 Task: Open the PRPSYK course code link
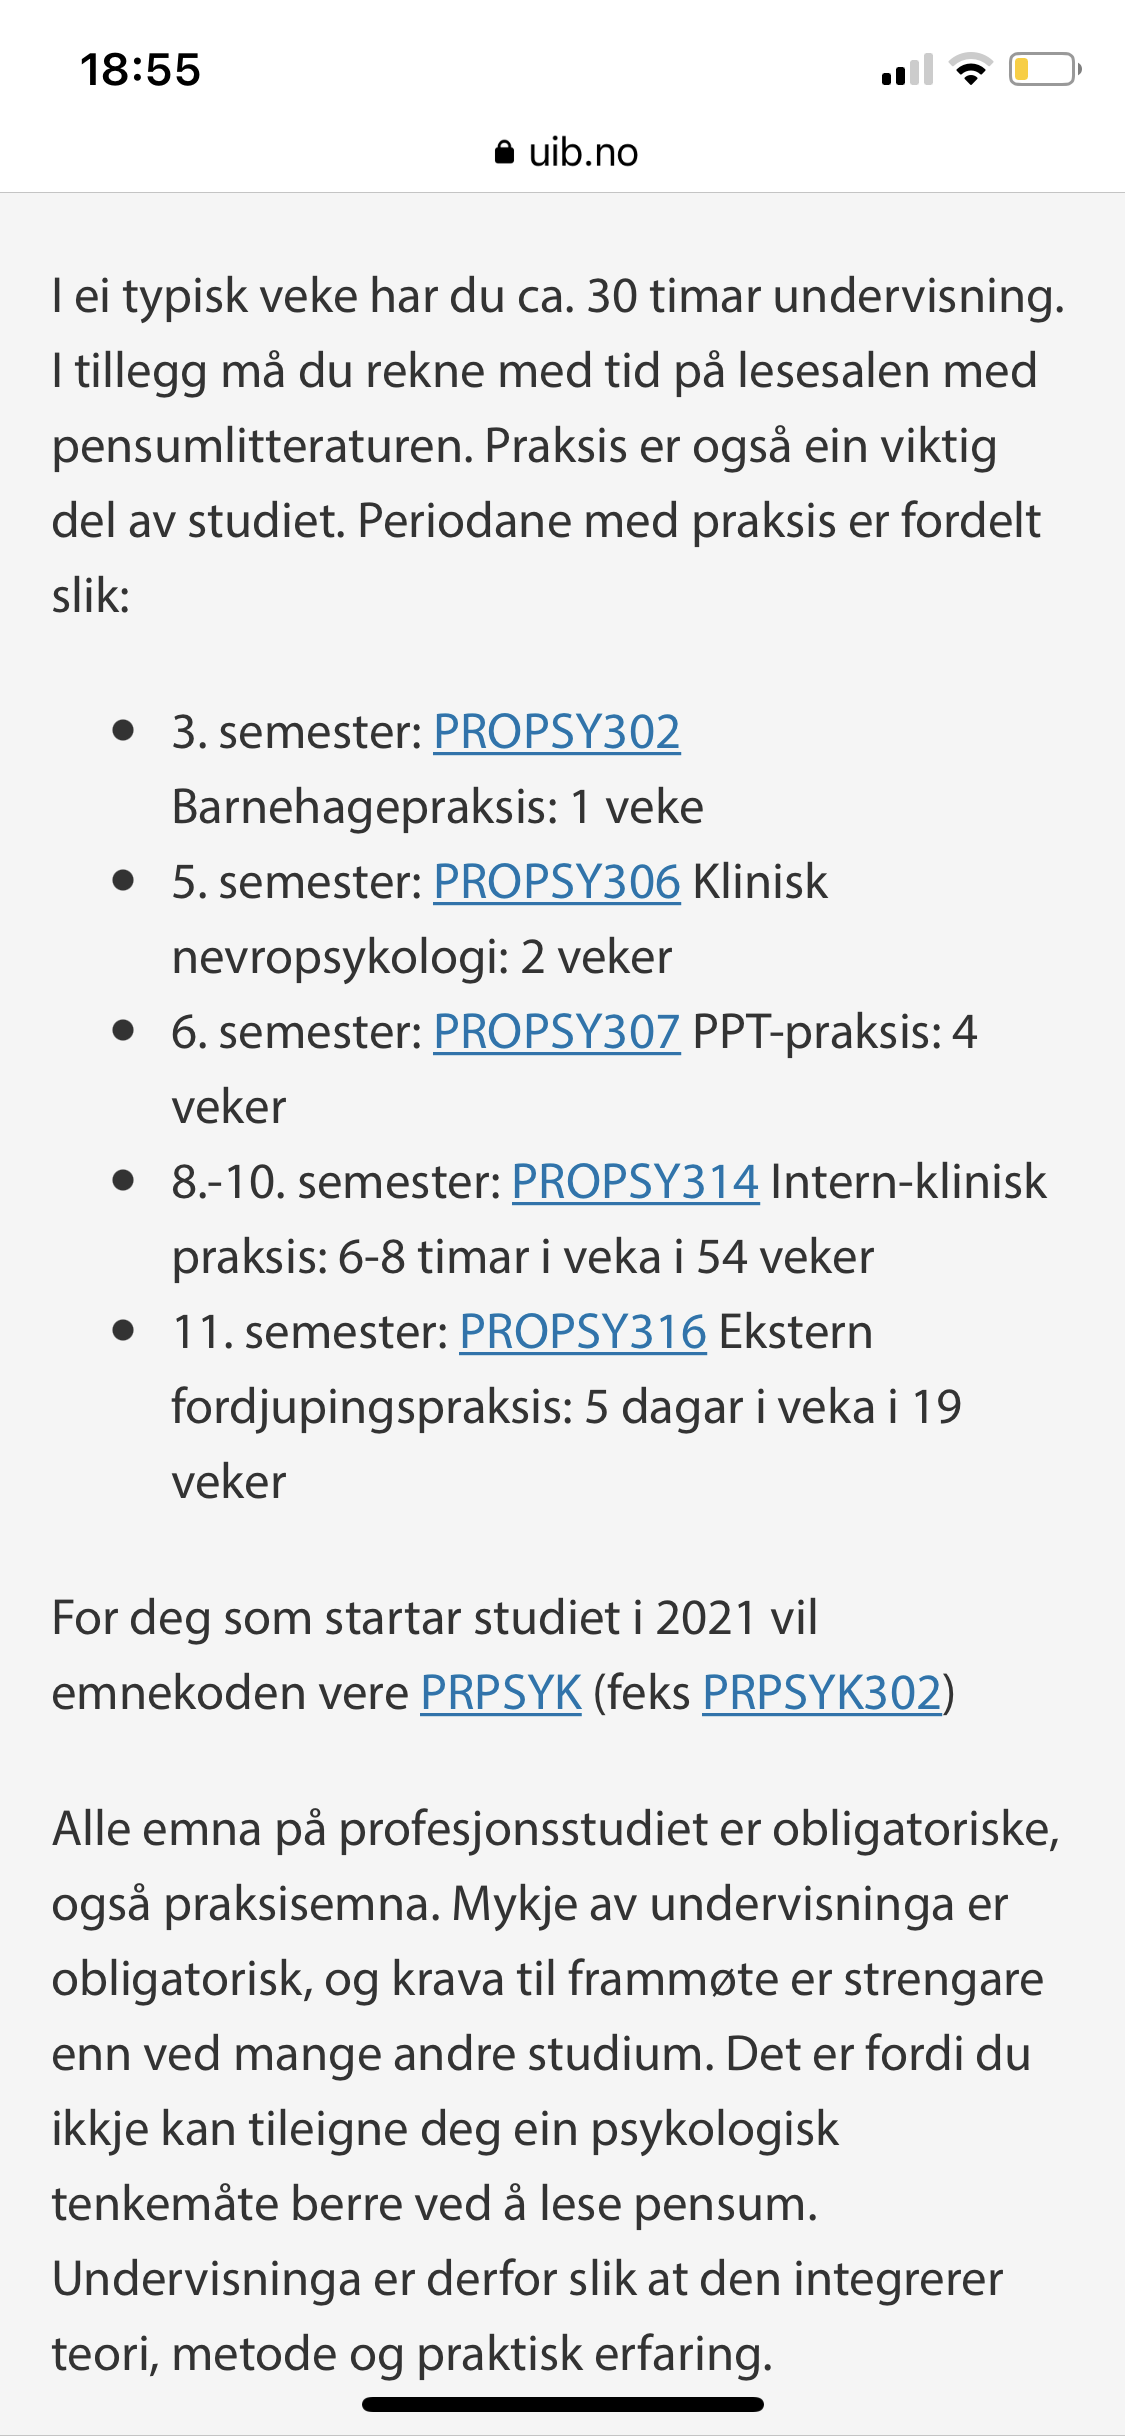coord(500,1693)
